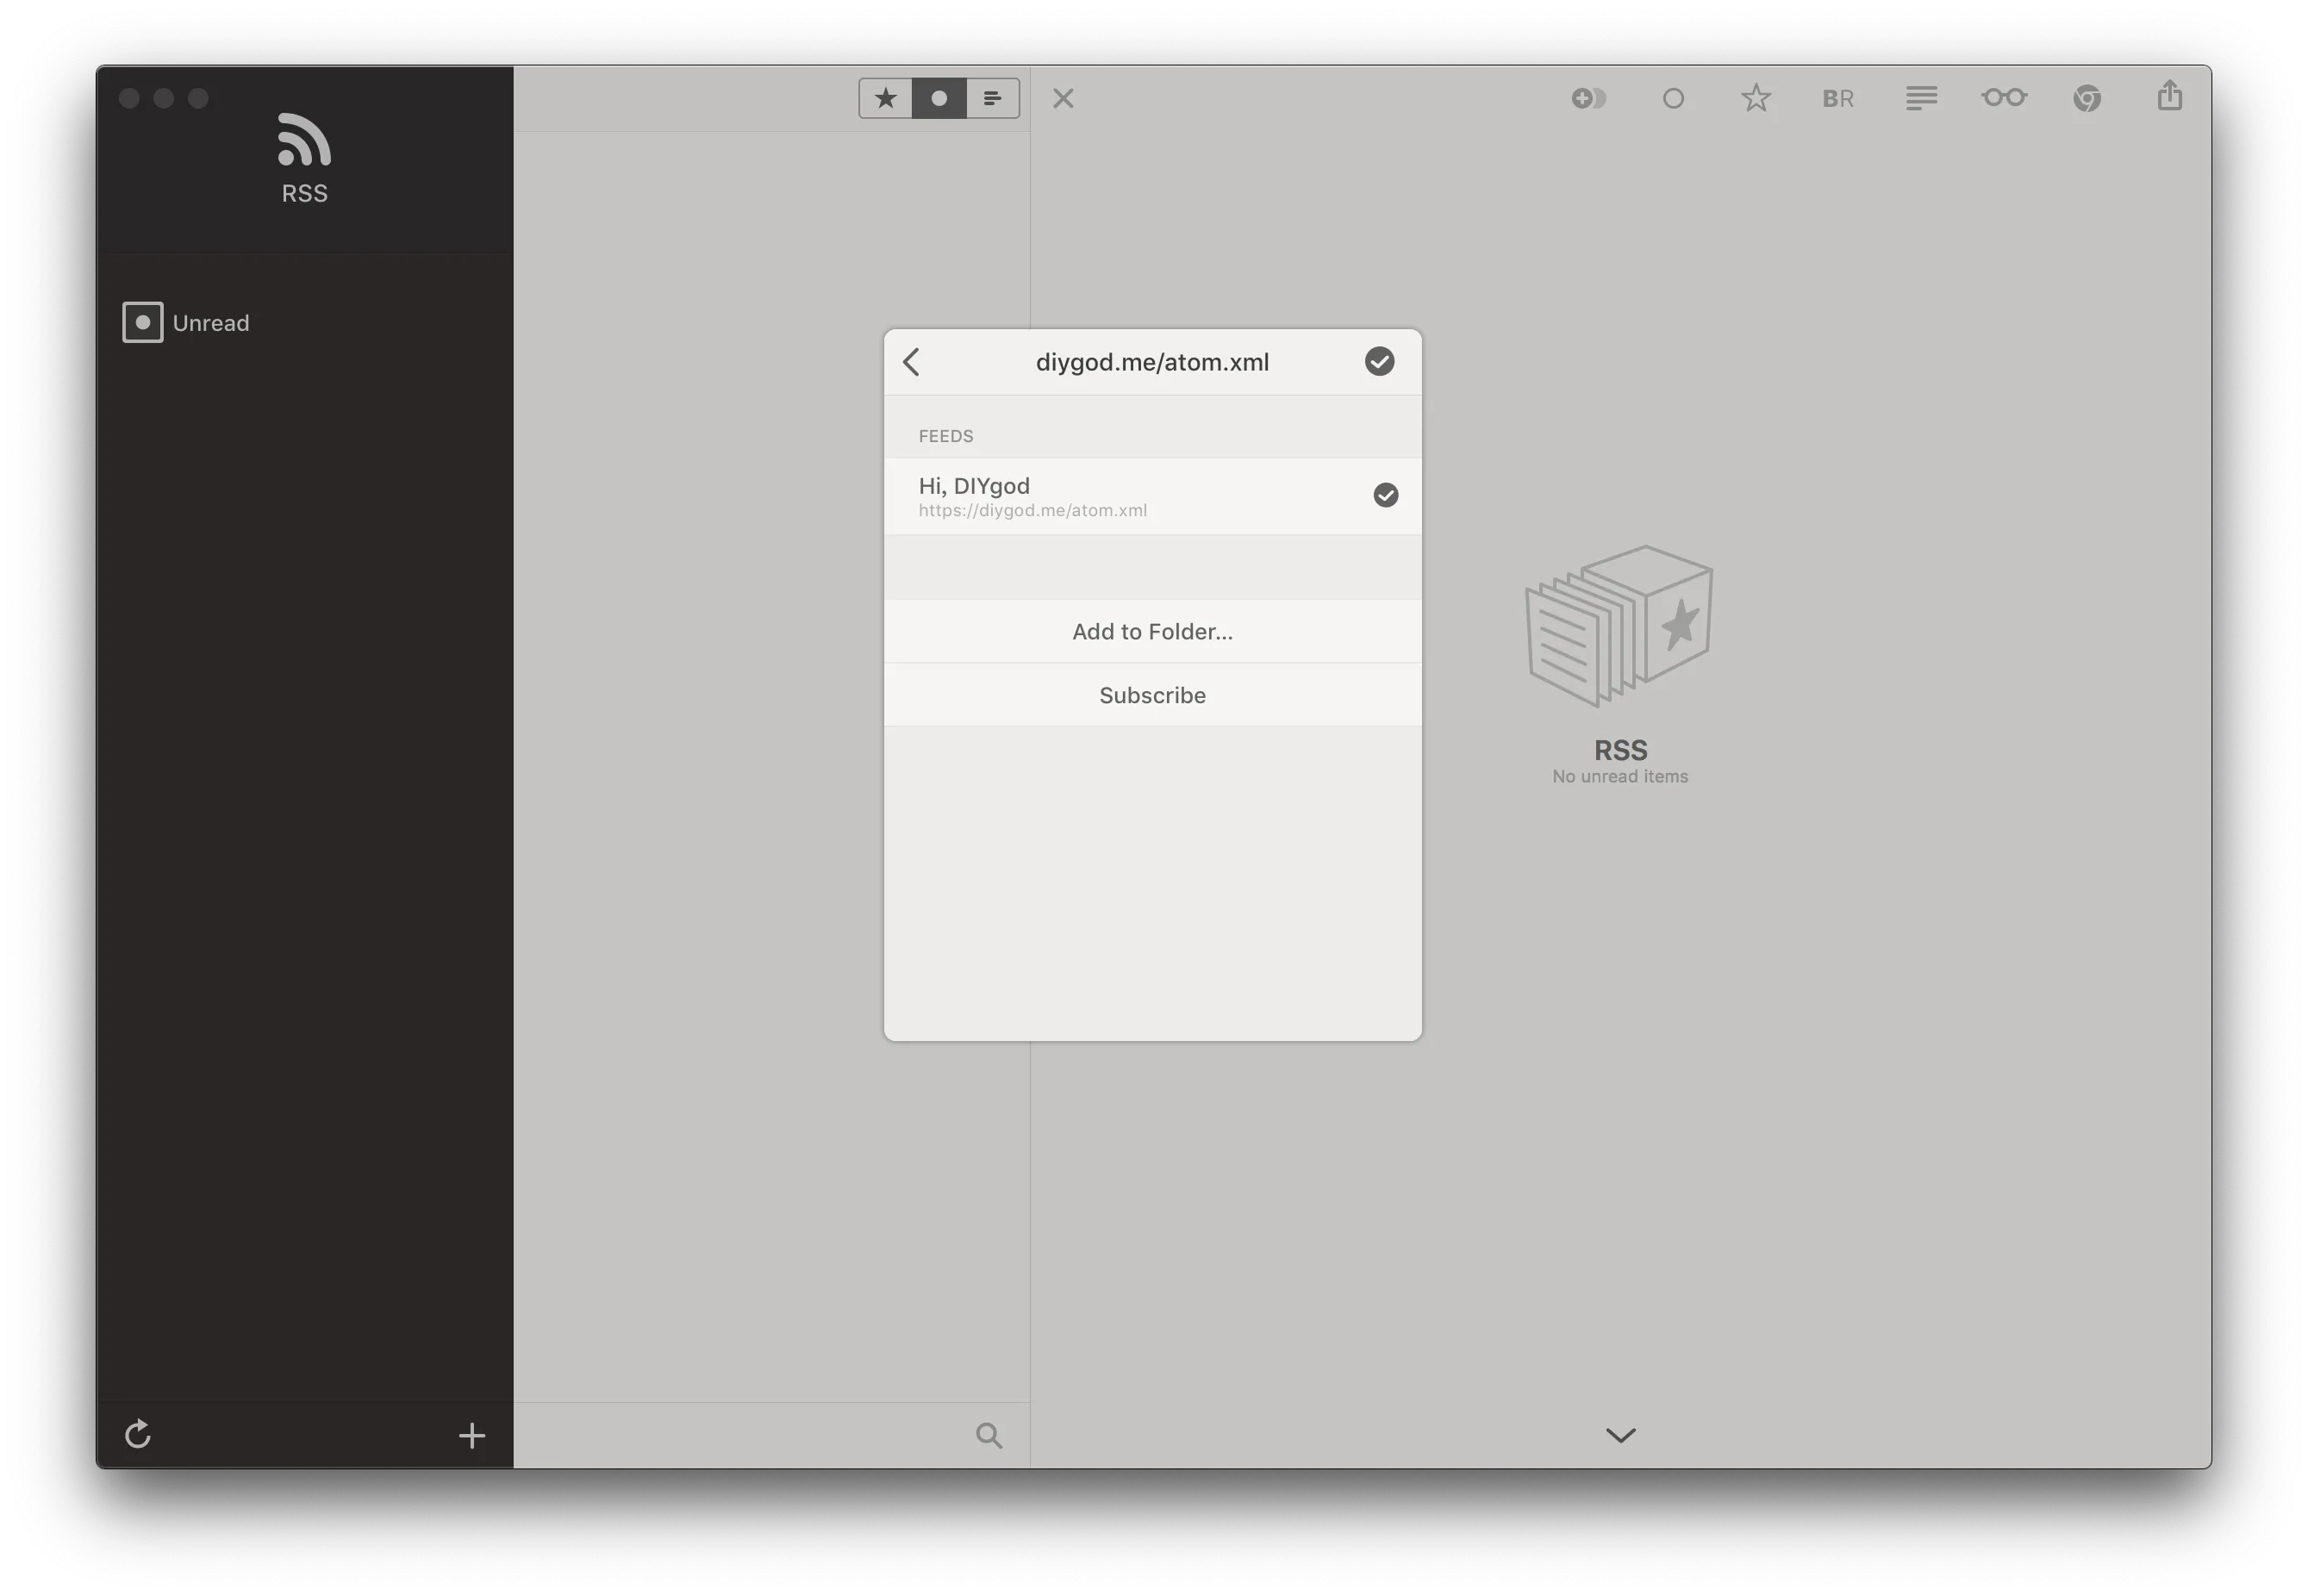Toggle the read/unread circle icon
Viewport: 2308px width, 1596px height.
coord(1673,98)
